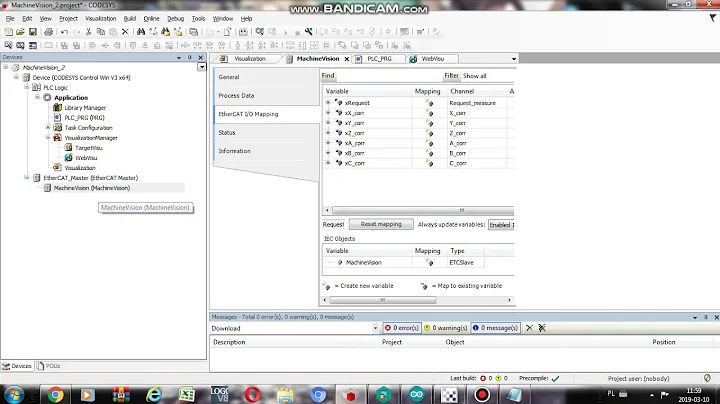Expand the xC_corr variable row
The height and width of the screenshot is (404, 720).
tap(328, 163)
